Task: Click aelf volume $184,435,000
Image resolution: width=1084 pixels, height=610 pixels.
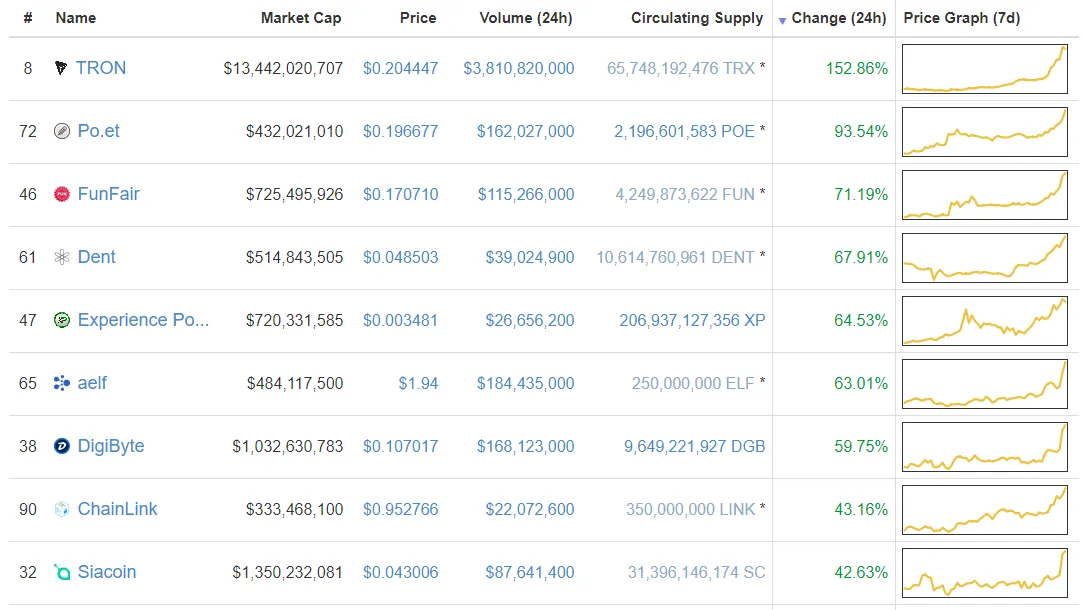Action: 525,383
